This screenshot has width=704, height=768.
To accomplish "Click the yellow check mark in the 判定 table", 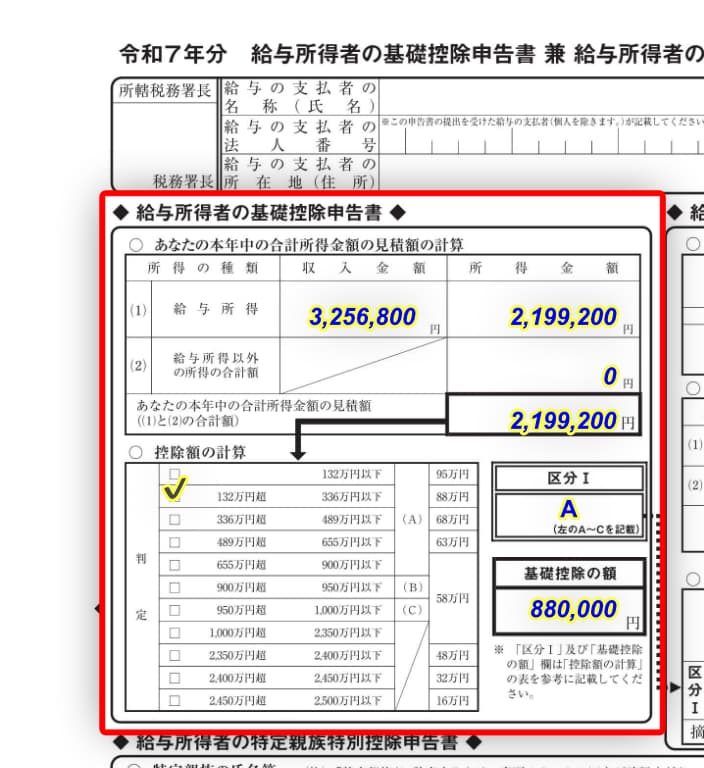I will pos(175,491).
